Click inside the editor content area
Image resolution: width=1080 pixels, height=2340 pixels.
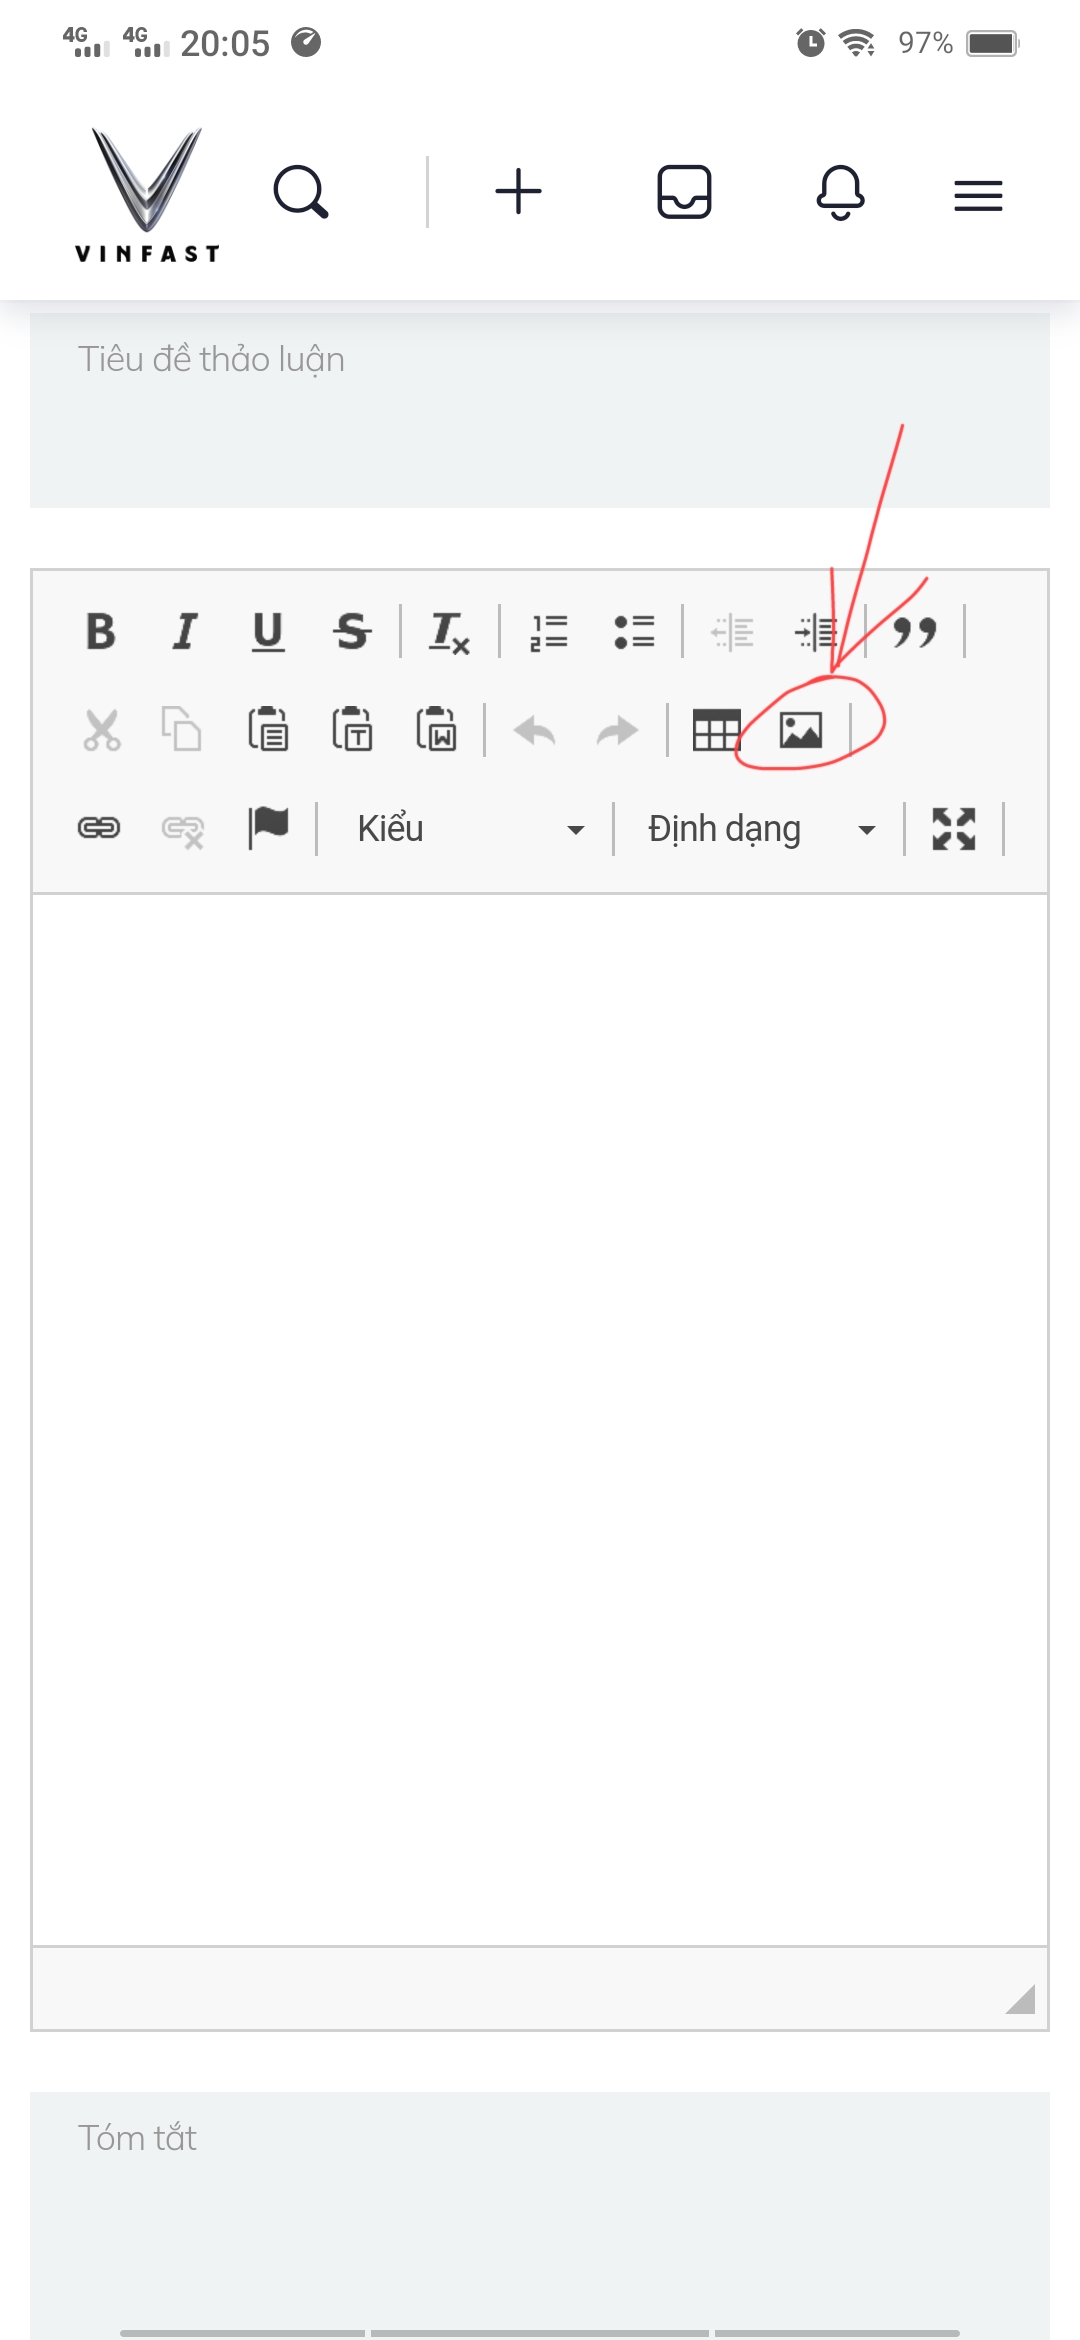click(x=540, y=1420)
